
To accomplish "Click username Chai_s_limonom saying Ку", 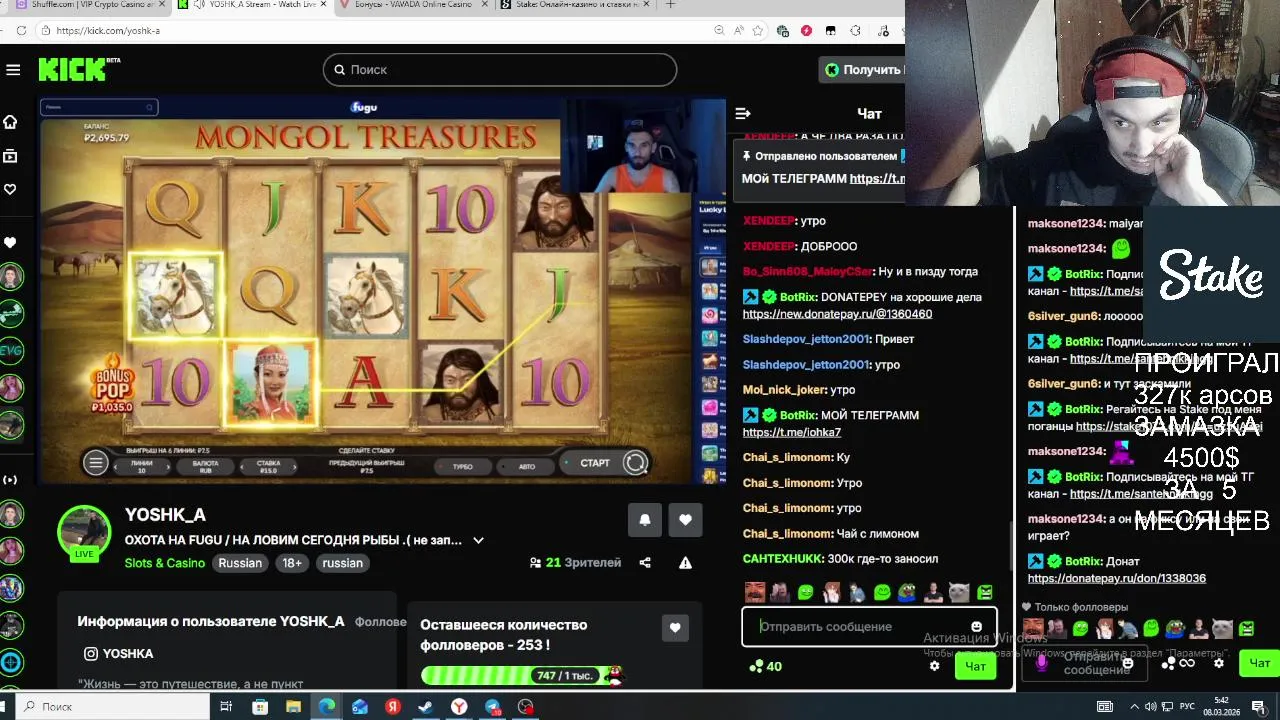I will (x=788, y=457).
